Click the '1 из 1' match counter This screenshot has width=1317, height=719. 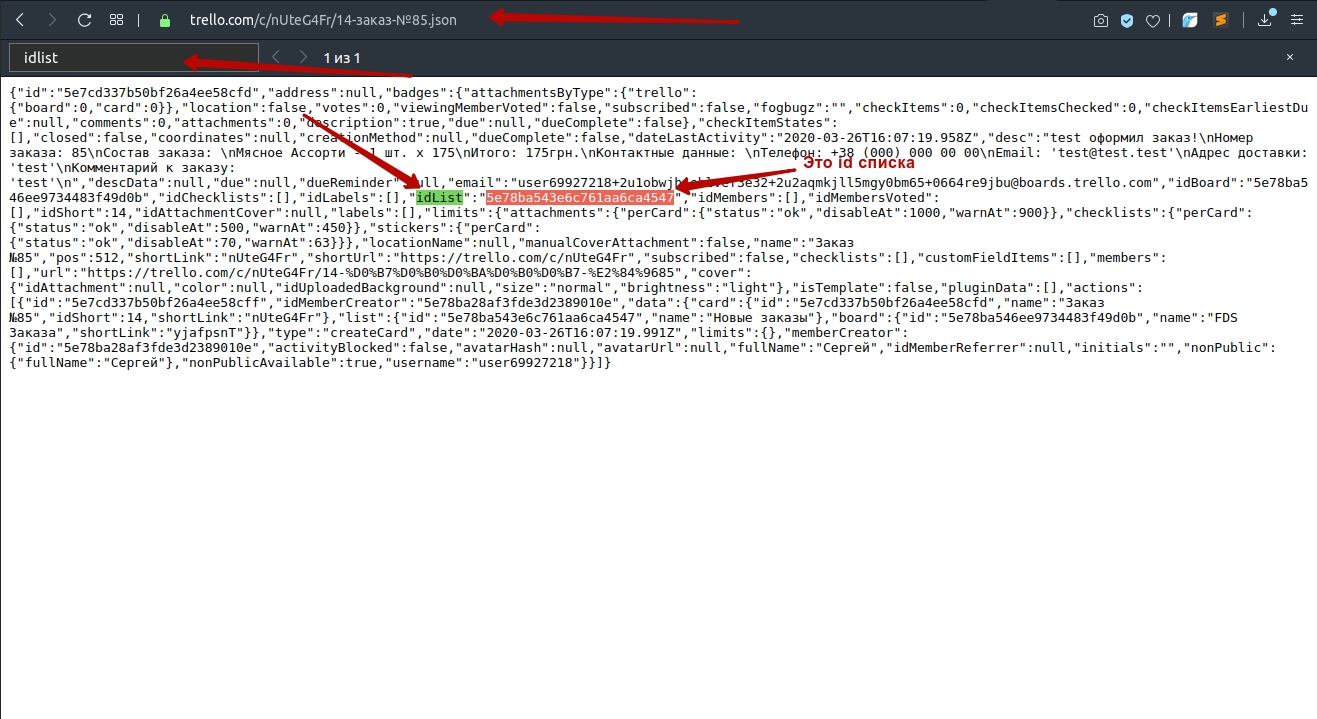tap(342, 58)
